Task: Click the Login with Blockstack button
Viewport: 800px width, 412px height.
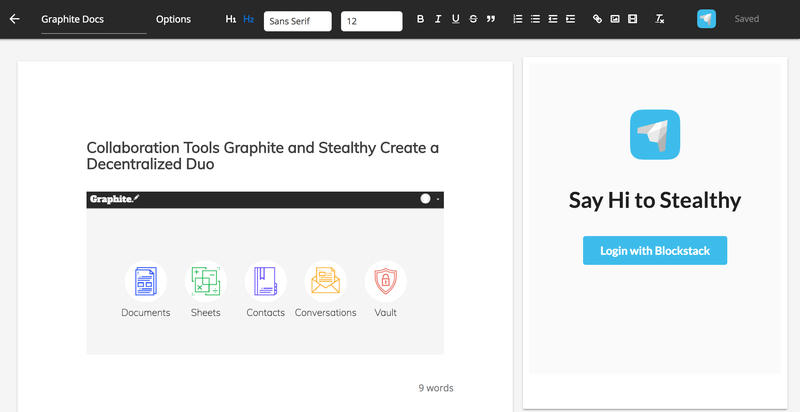Action: (x=654, y=251)
